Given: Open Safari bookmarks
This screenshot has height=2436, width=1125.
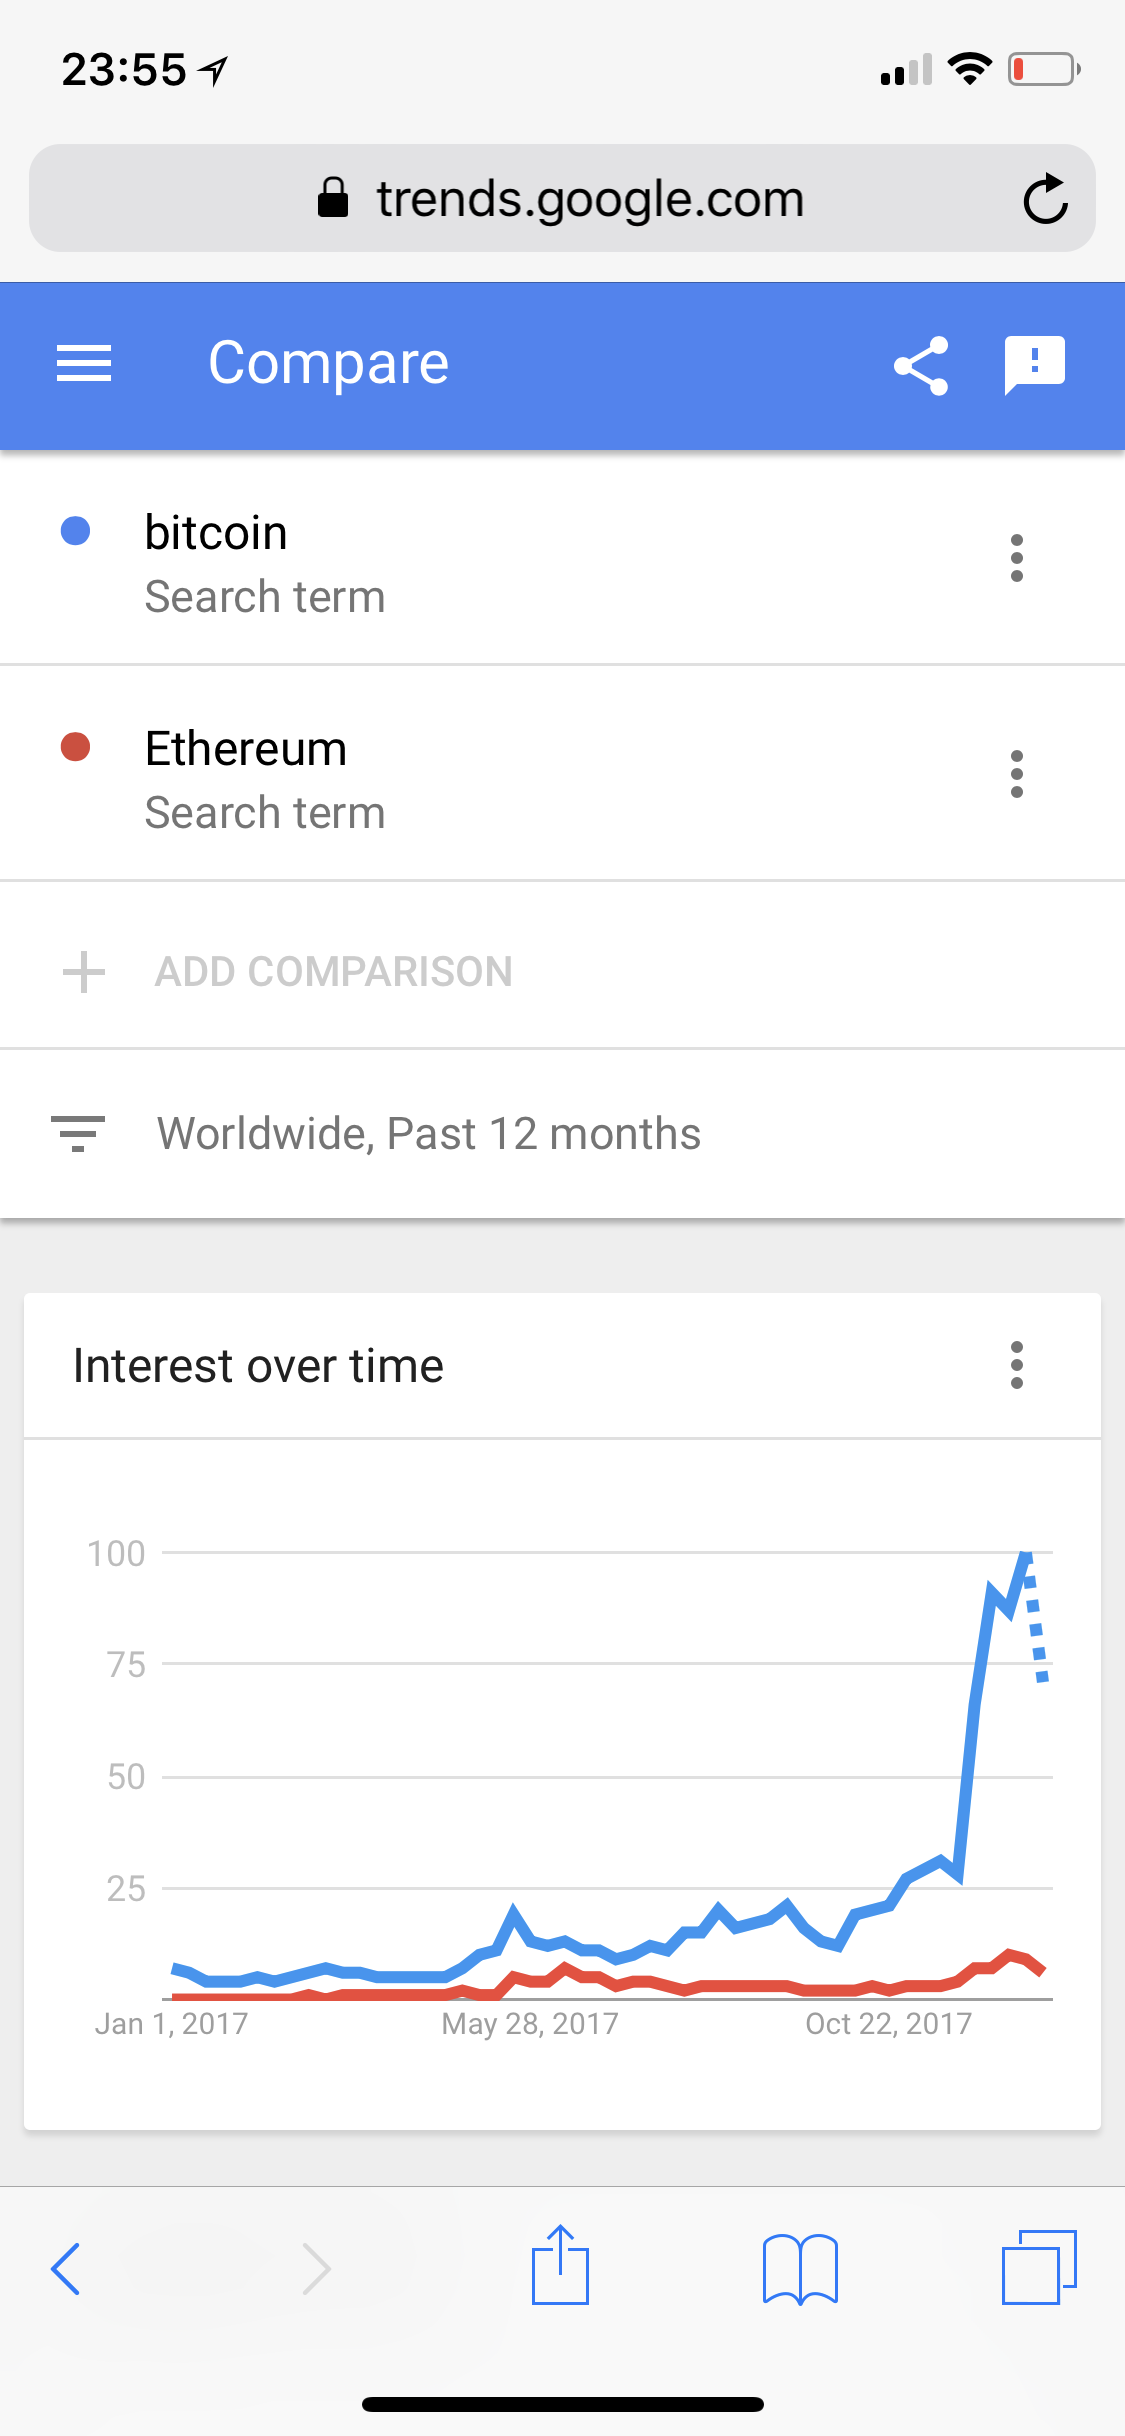Looking at the screenshot, I should (x=799, y=2268).
